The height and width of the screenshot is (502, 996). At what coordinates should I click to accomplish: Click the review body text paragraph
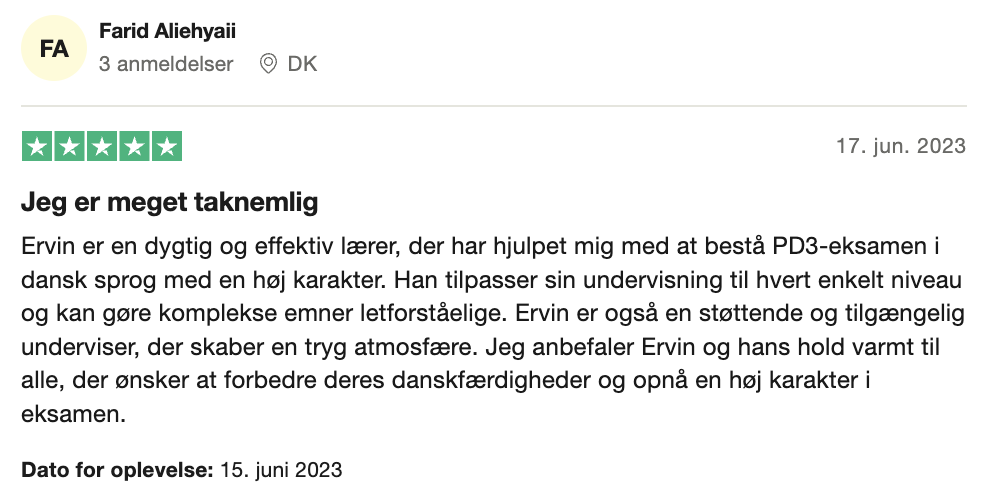(493, 330)
